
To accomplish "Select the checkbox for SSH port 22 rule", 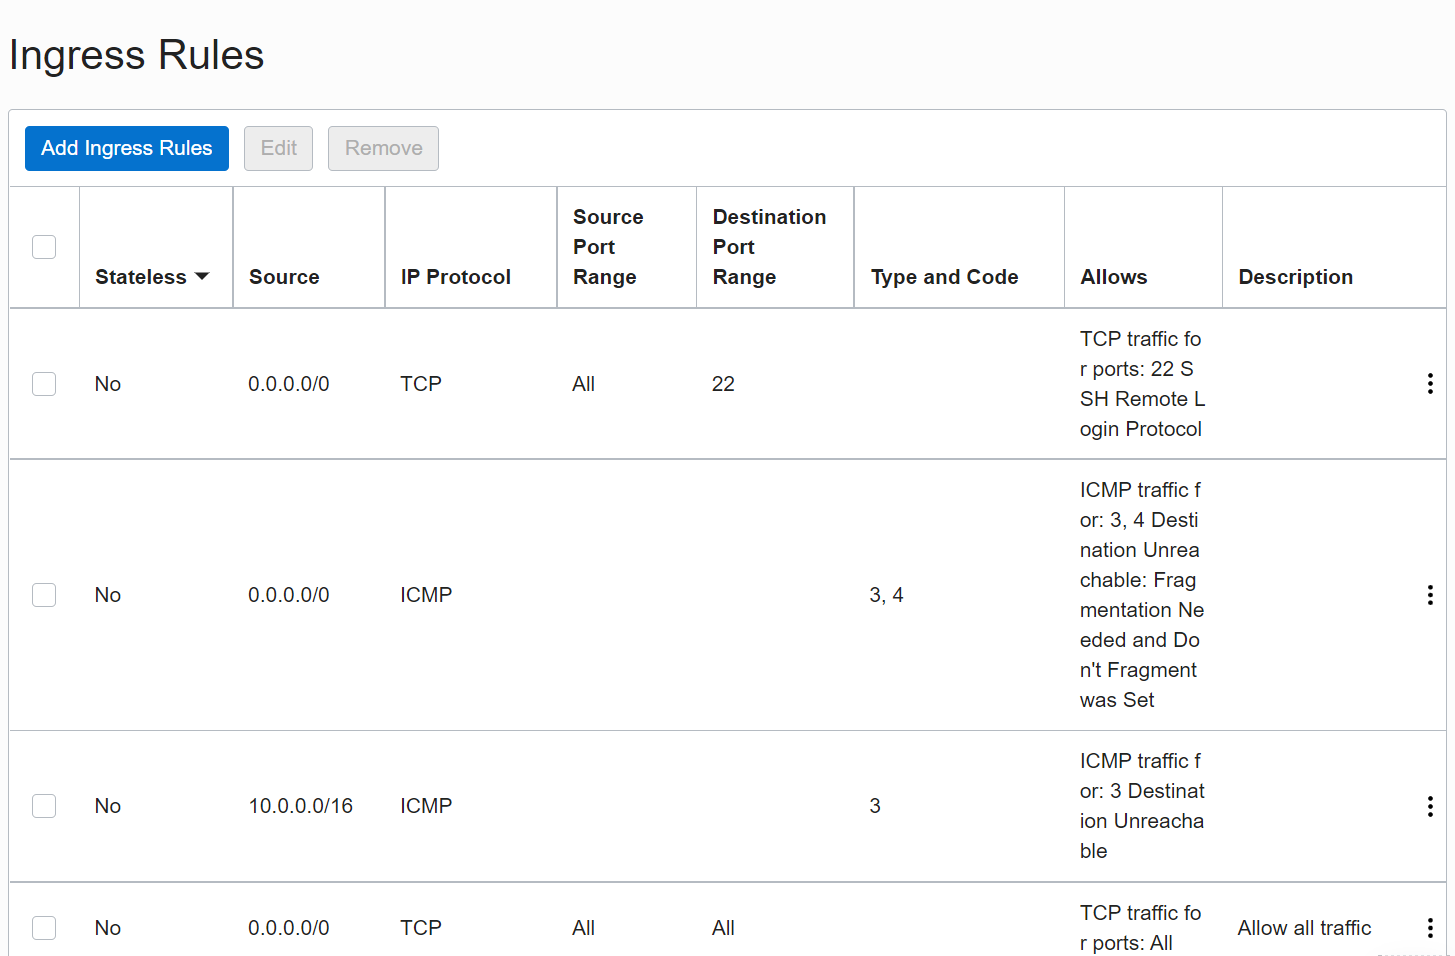I will coord(44,384).
